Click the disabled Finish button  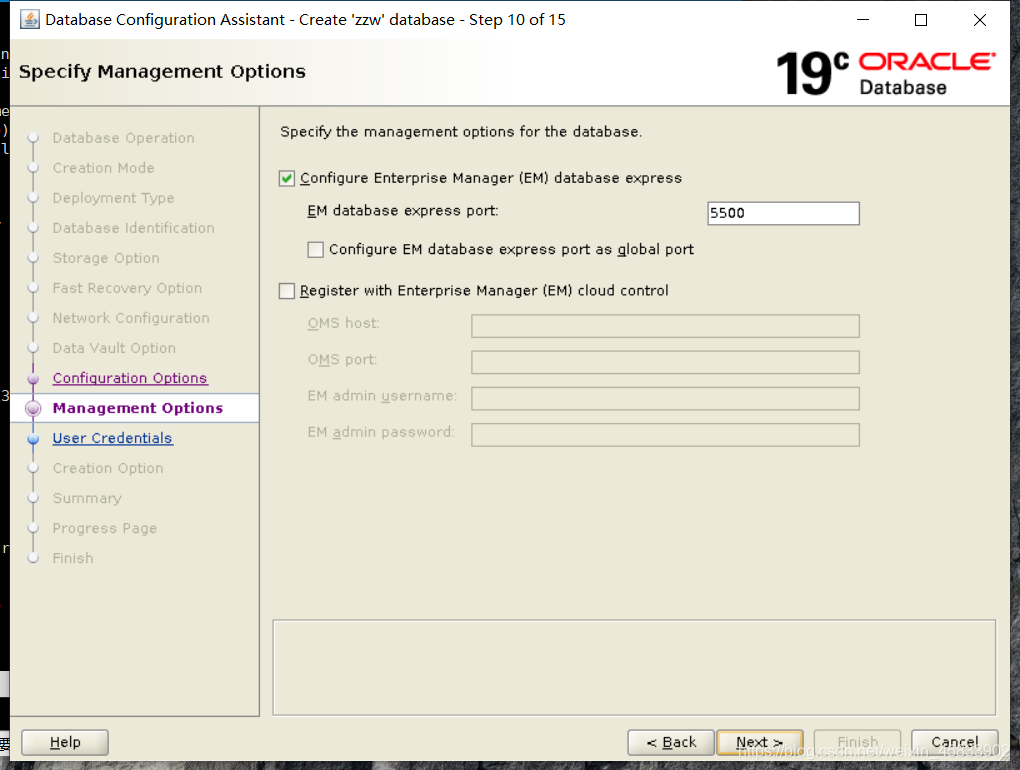click(857, 742)
